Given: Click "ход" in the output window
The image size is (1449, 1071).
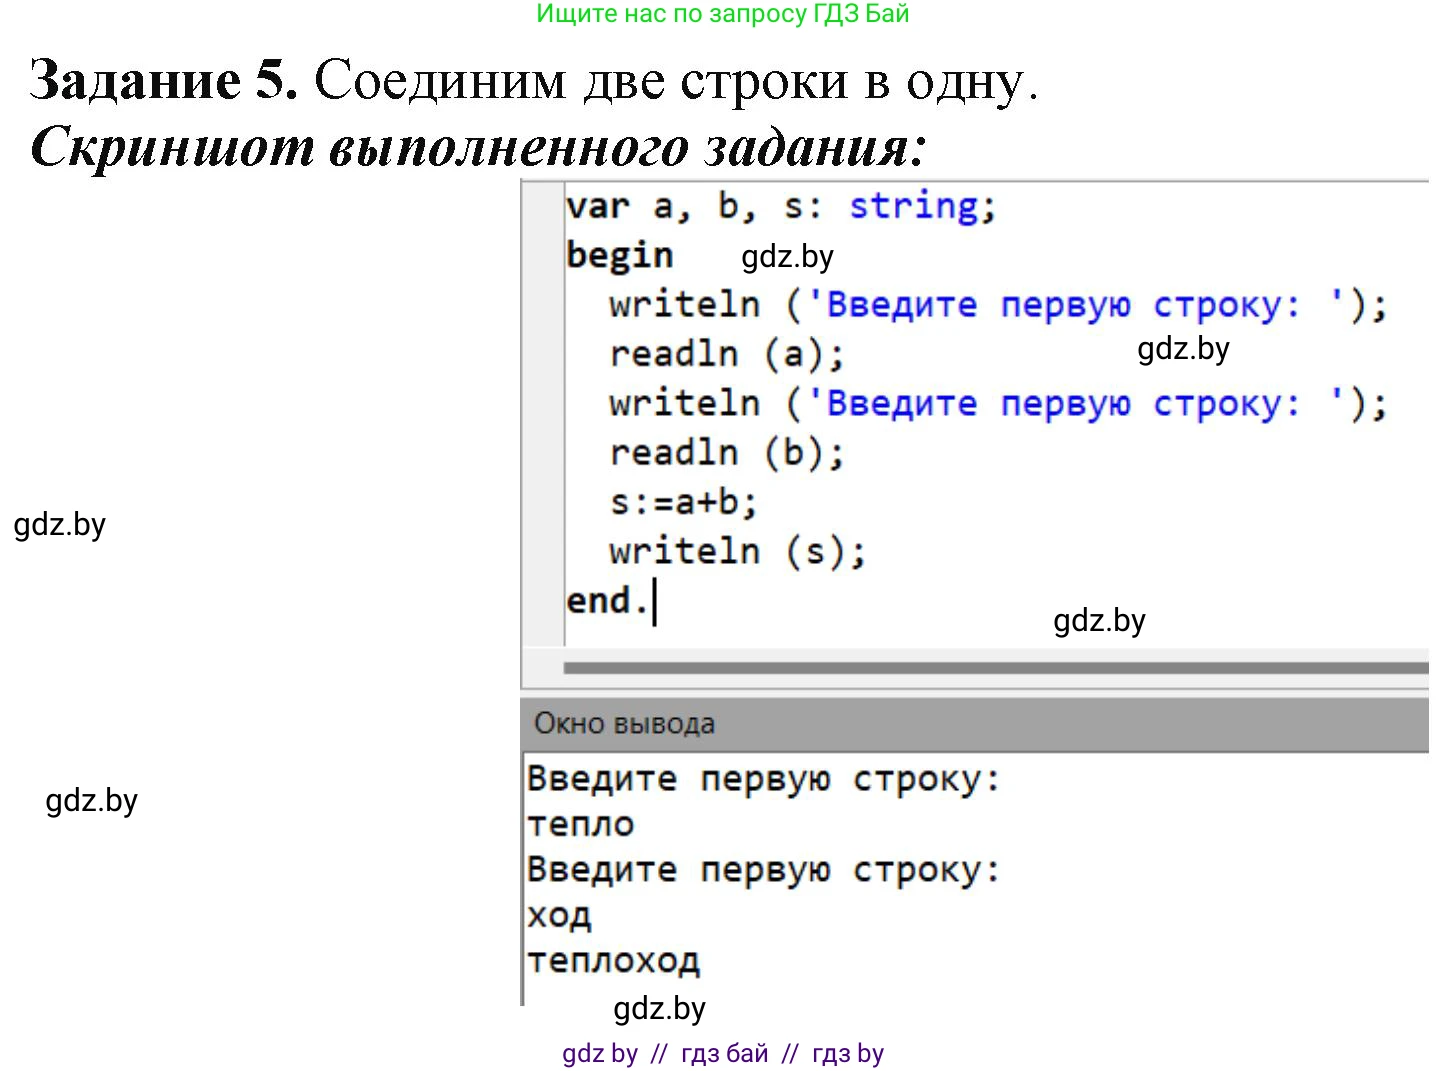Looking at the screenshot, I should coord(558,913).
